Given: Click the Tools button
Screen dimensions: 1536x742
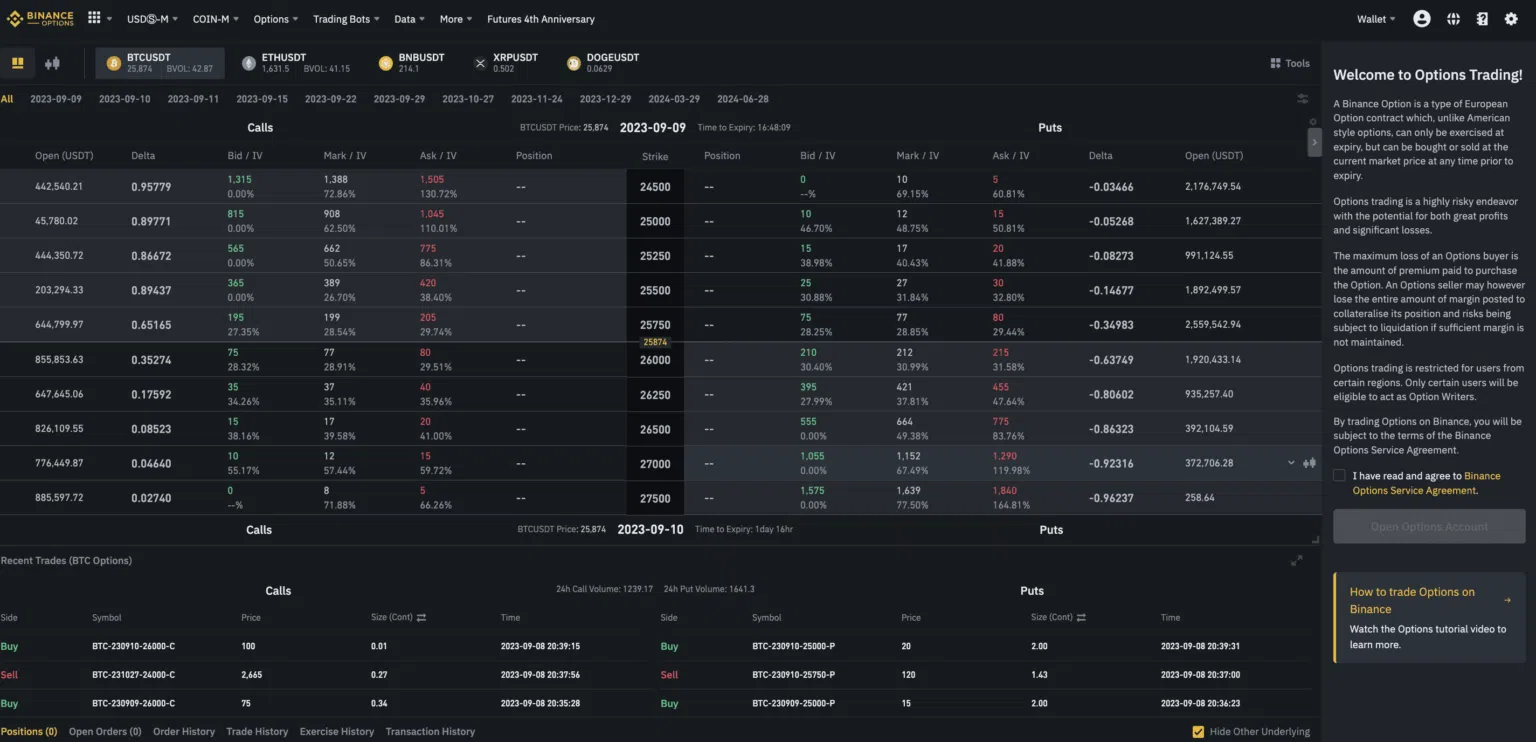Looking at the screenshot, I should 1290,63.
